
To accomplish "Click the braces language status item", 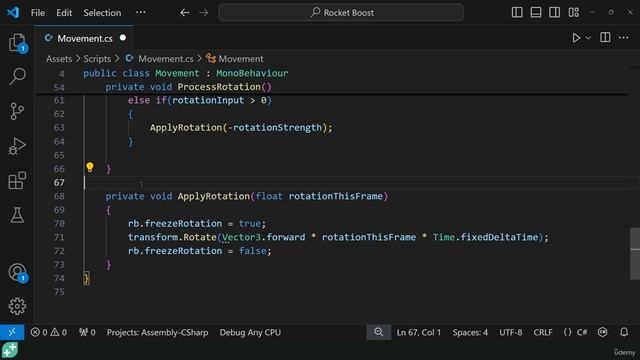I will [567, 332].
